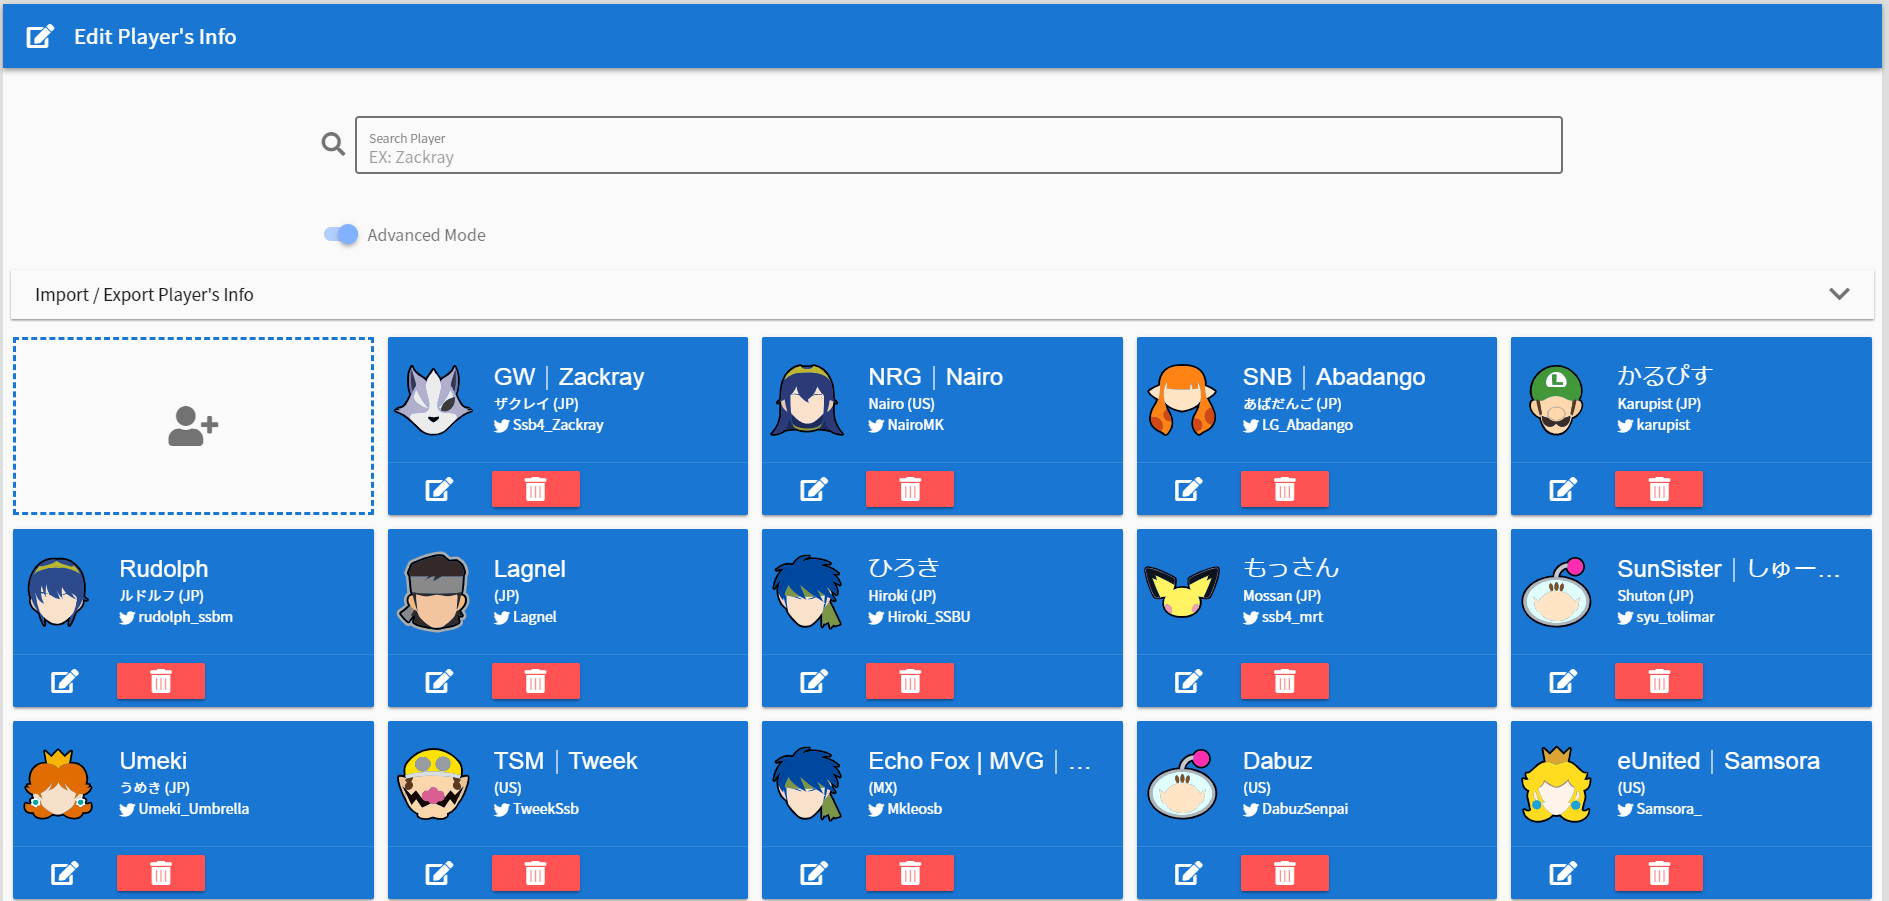This screenshot has height=901, width=1889.
Task: Edit the SNB | Abadango player card
Action: click(x=1188, y=489)
